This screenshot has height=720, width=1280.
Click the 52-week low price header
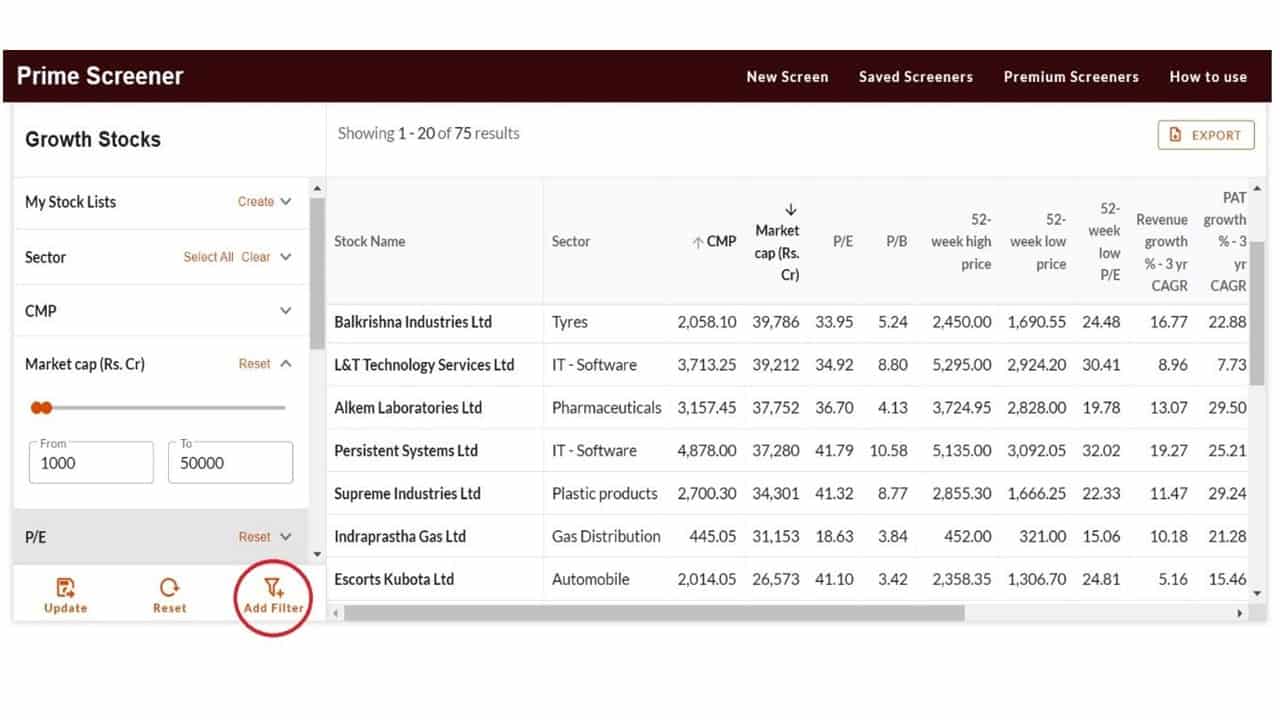click(x=1038, y=242)
